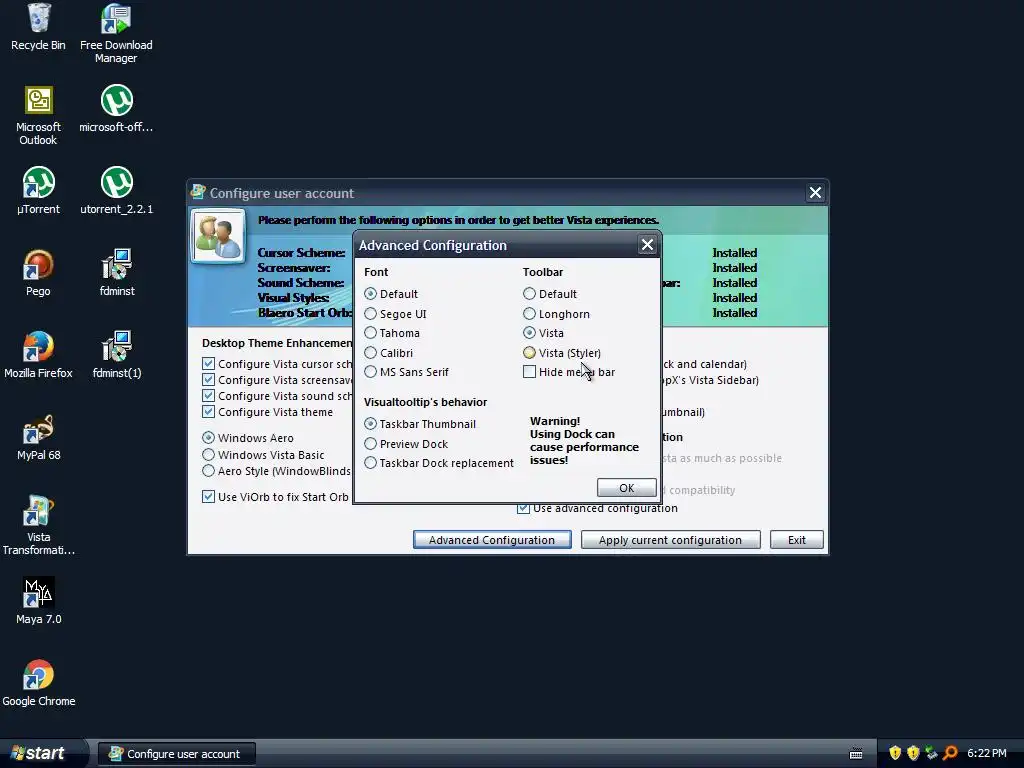This screenshot has width=1024, height=768.
Task: Click the Visualtooltip's behavior heading
Action: [x=425, y=402]
